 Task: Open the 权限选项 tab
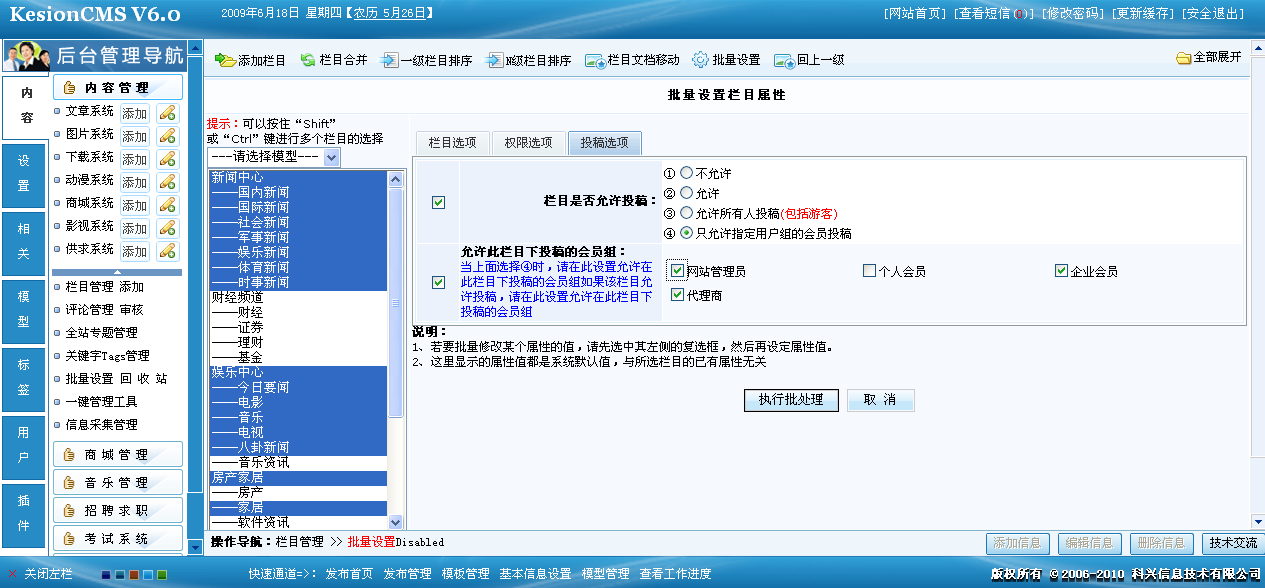[x=528, y=143]
